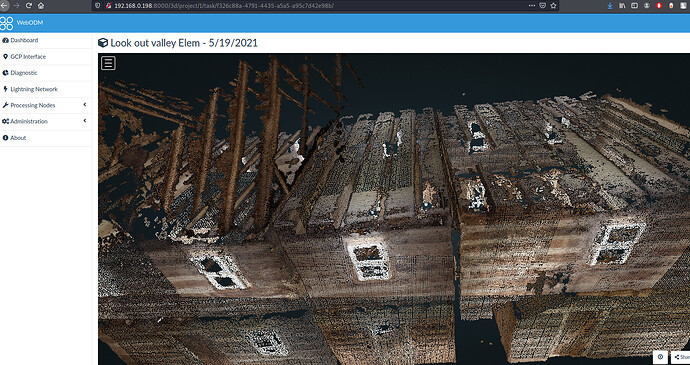Click the cube icon beside task title
Image resolution: width=690 pixels, height=365 pixels.
(103, 43)
